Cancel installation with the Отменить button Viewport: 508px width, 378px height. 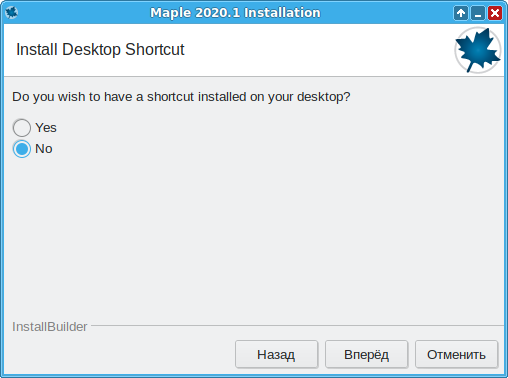pos(456,354)
